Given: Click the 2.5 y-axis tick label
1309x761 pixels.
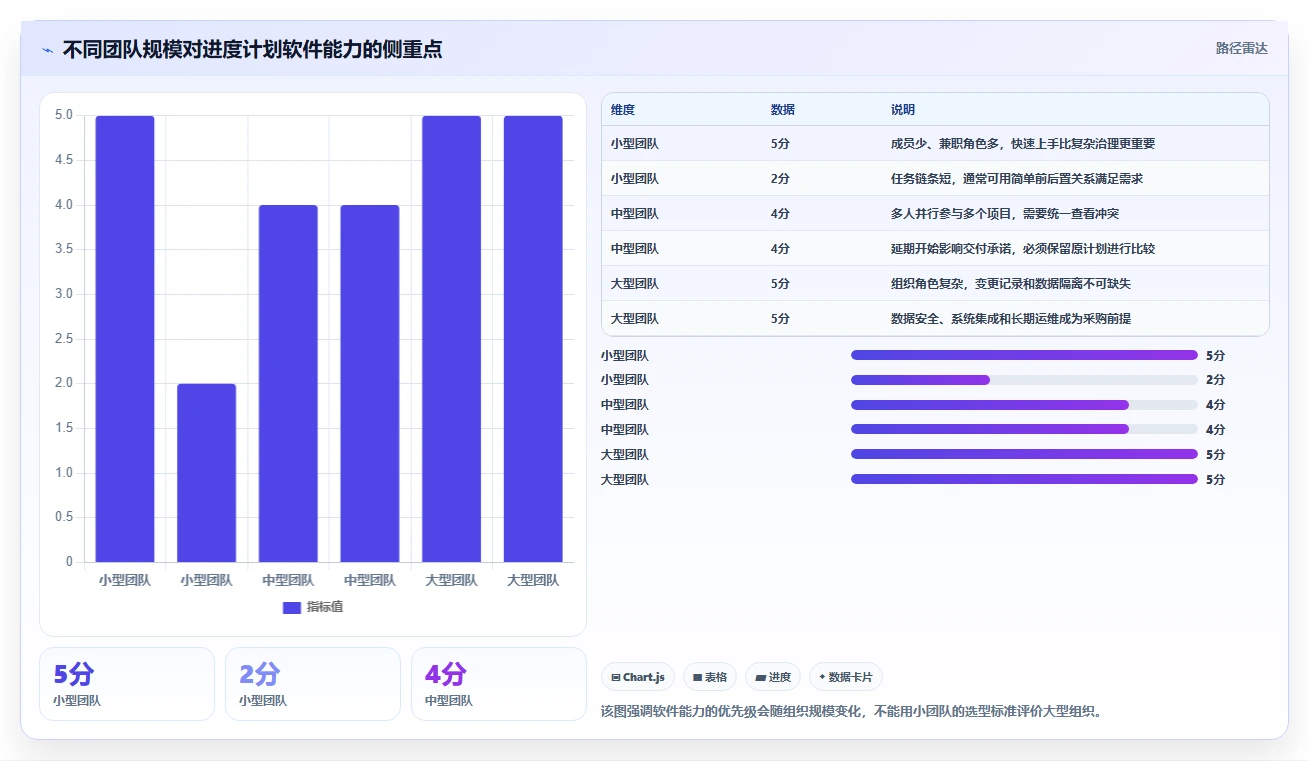Looking at the screenshot, I should click(x=63, y=339).
